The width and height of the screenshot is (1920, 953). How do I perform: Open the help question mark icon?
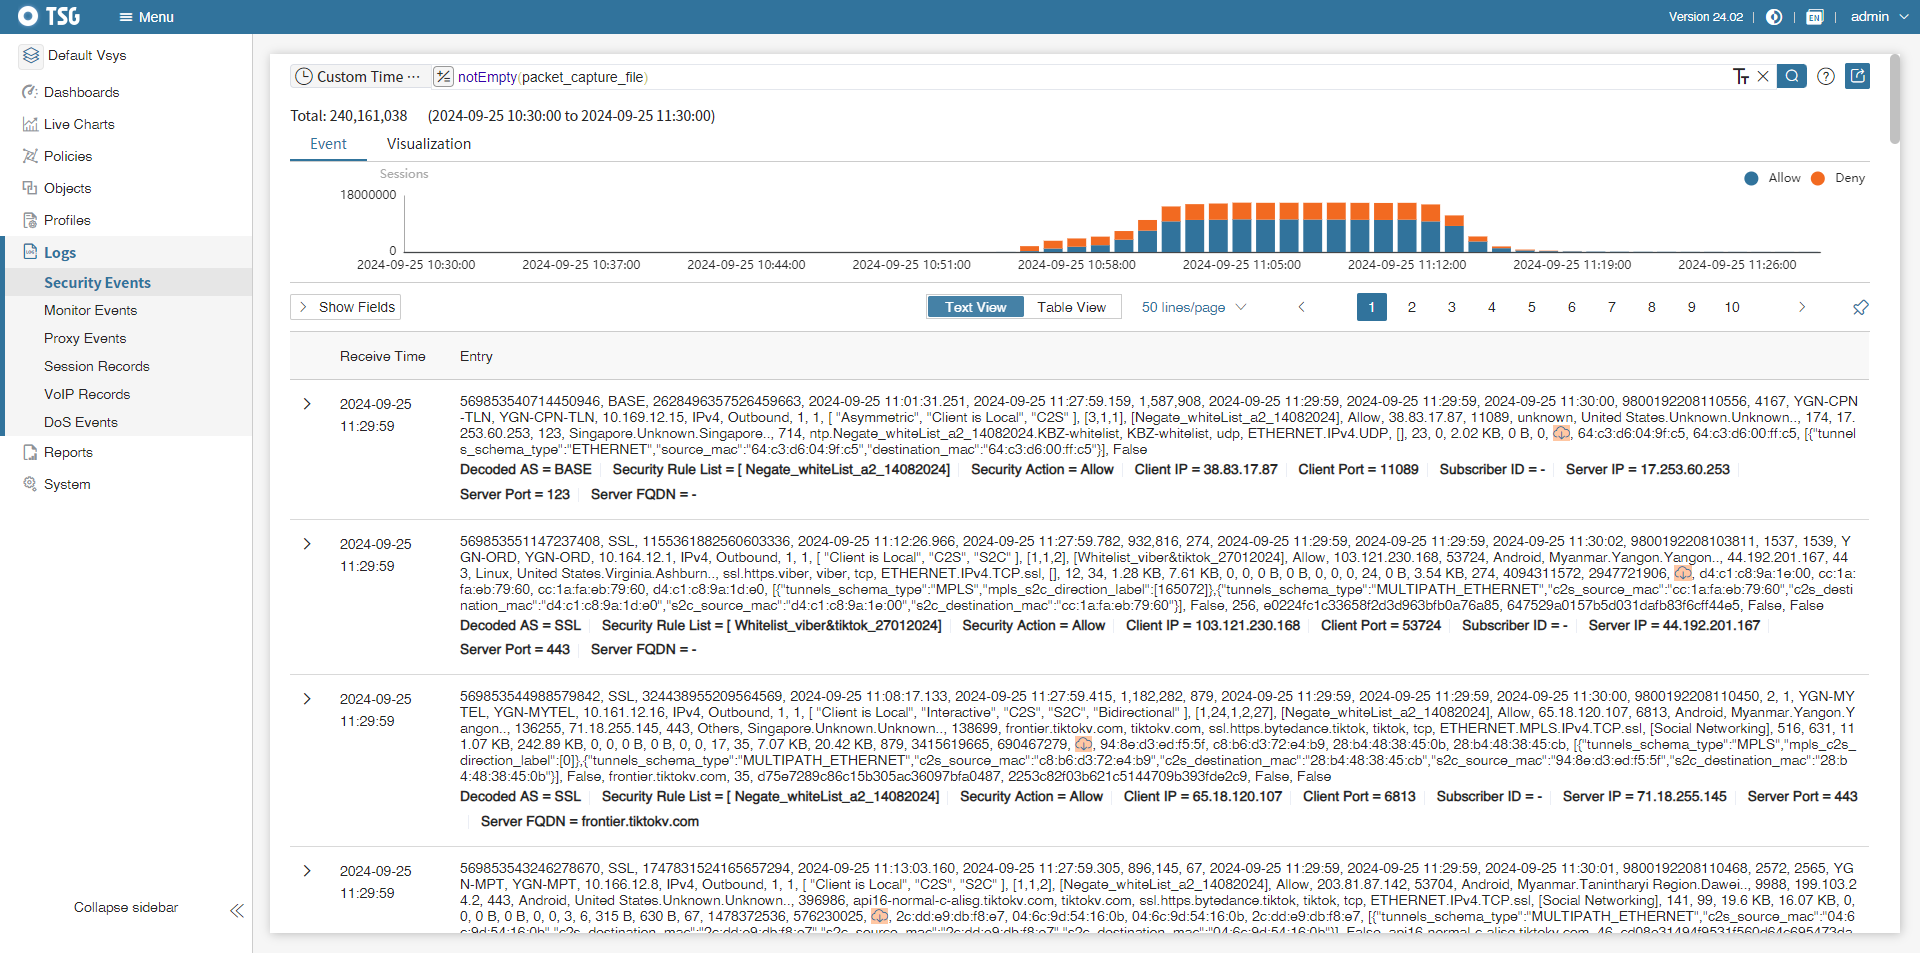click(x=1825, y=76)
